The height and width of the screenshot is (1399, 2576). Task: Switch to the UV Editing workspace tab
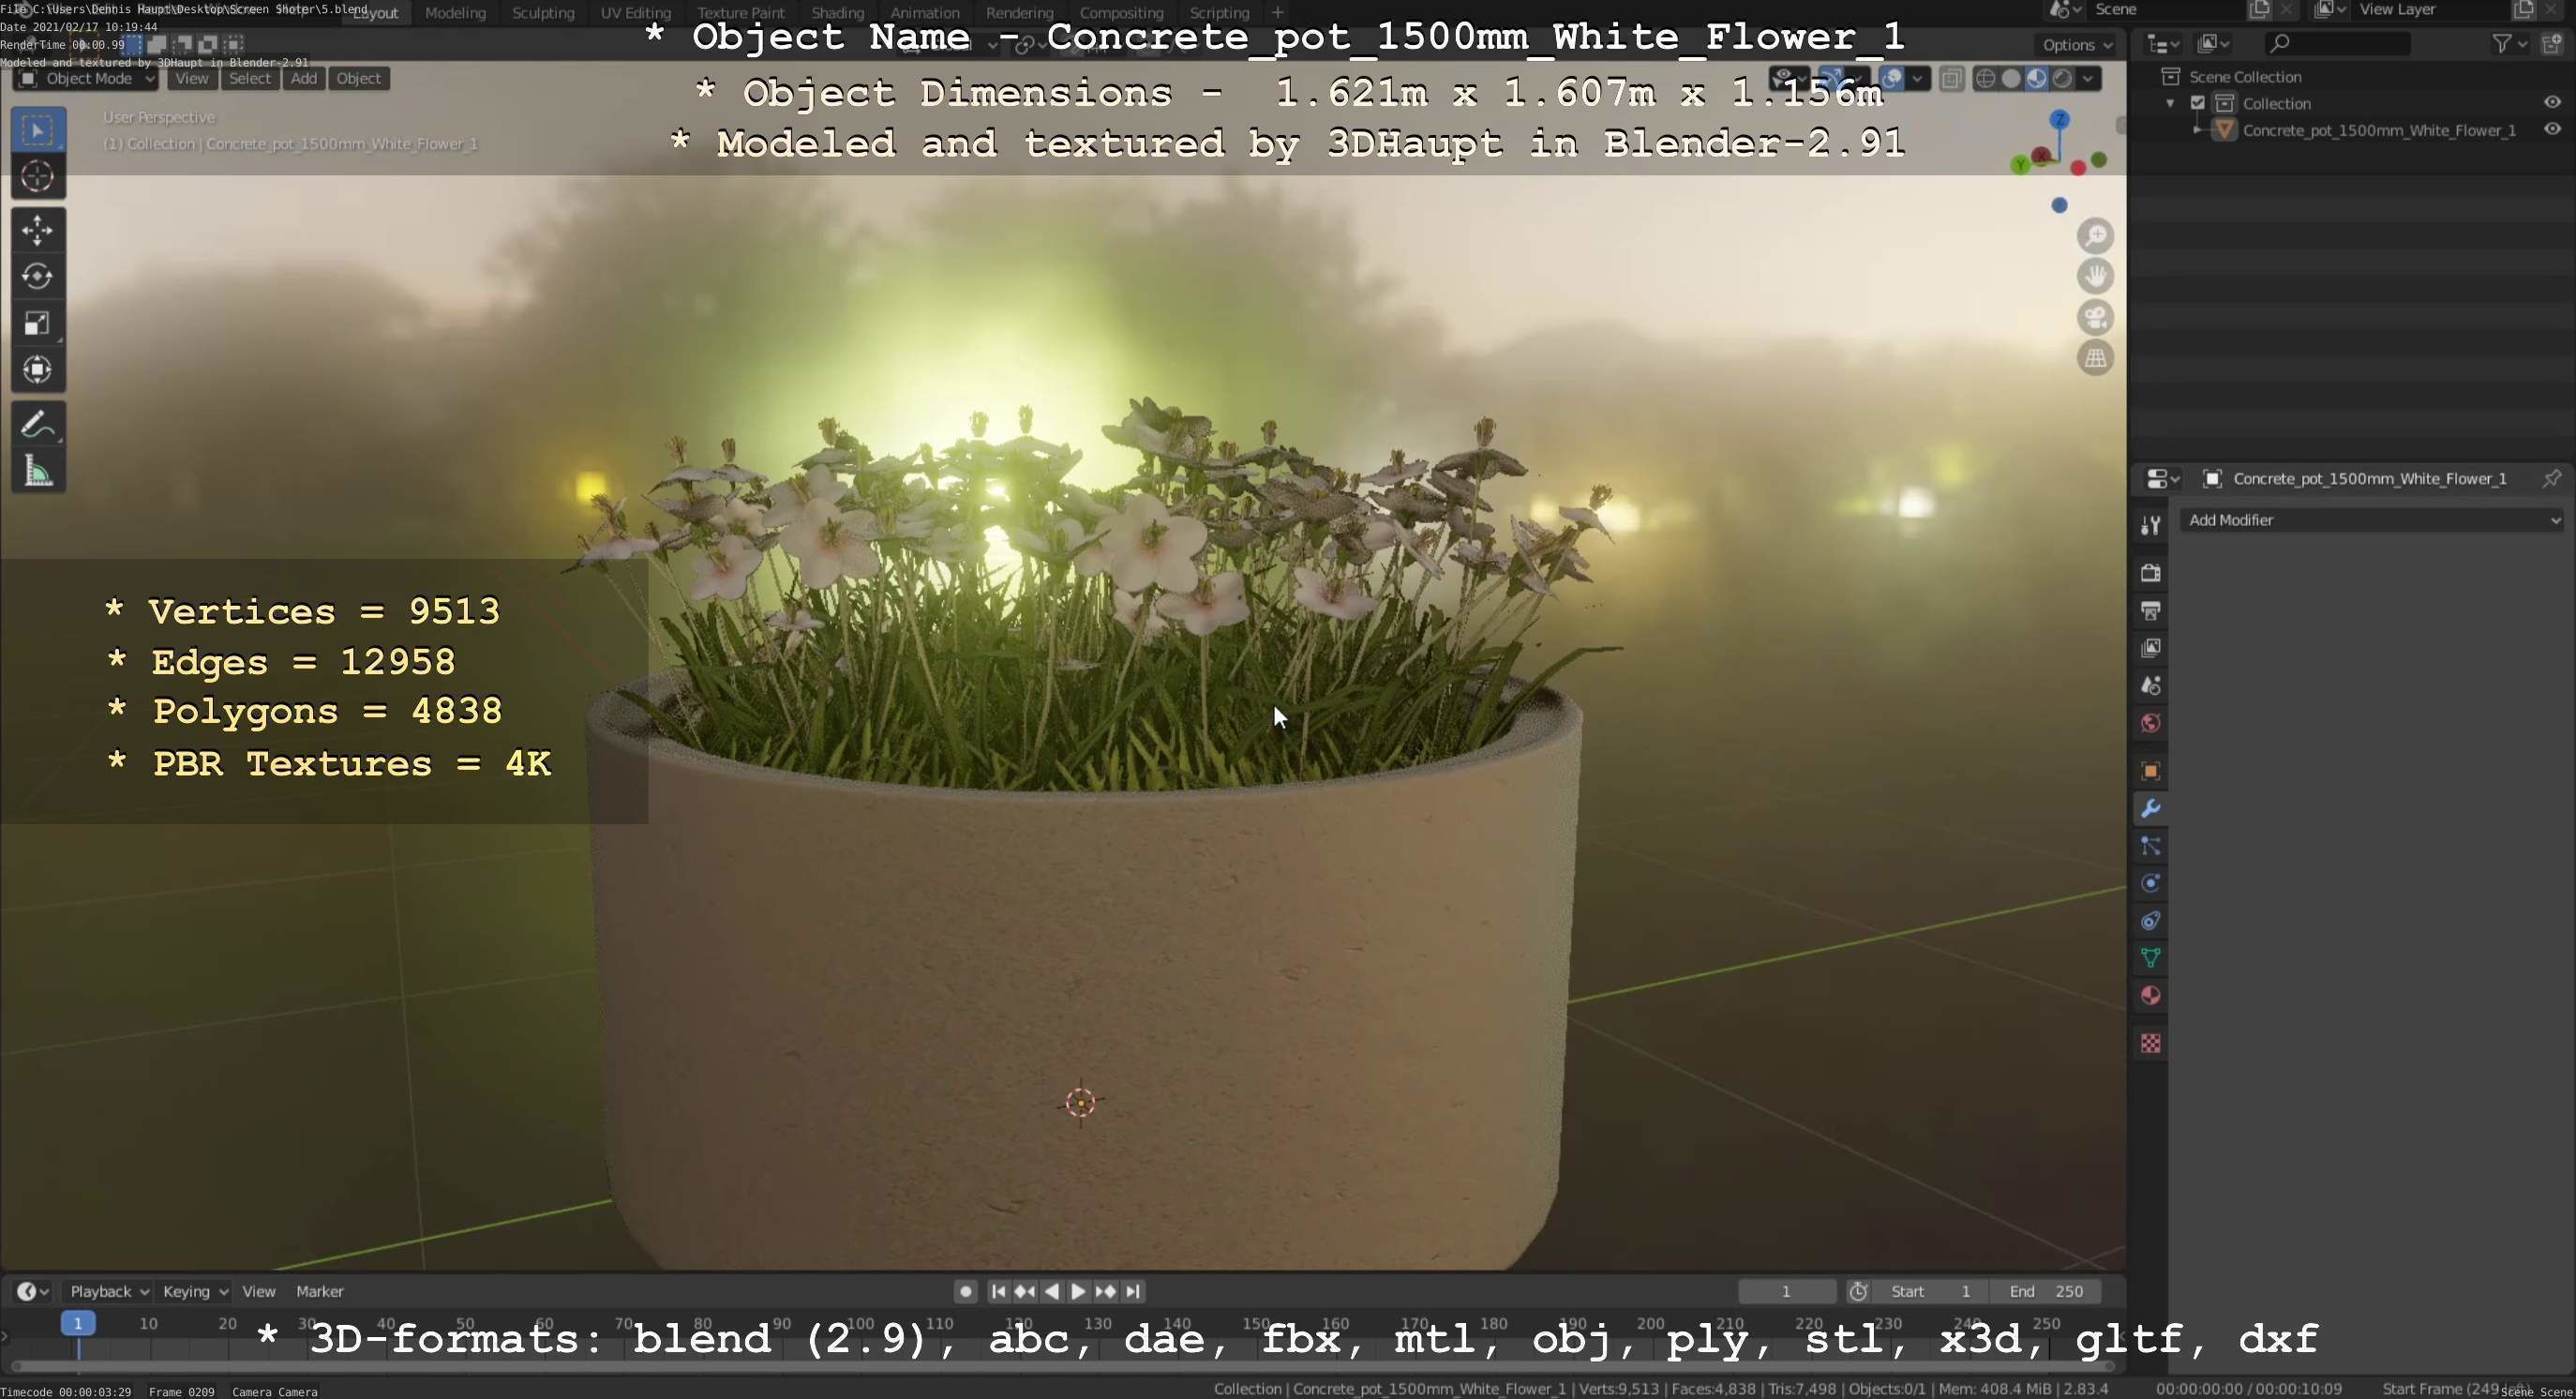point(635,13)
